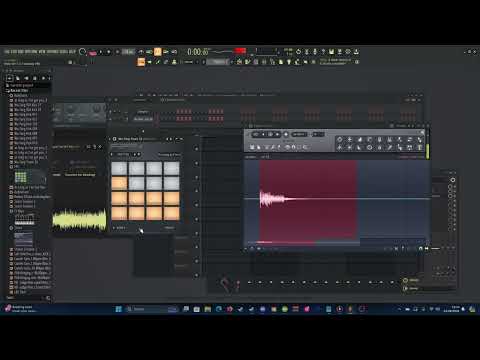
Task: Click the tempo display field
Action: 128,52
